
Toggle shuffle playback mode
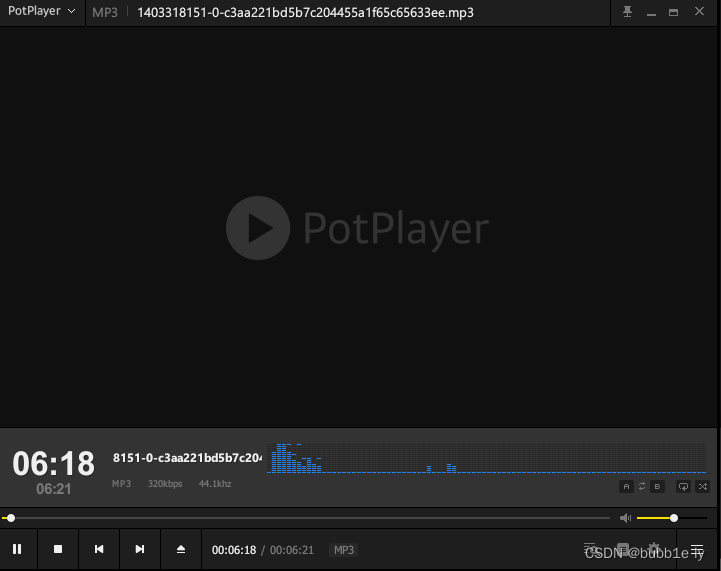click(703, 486)
